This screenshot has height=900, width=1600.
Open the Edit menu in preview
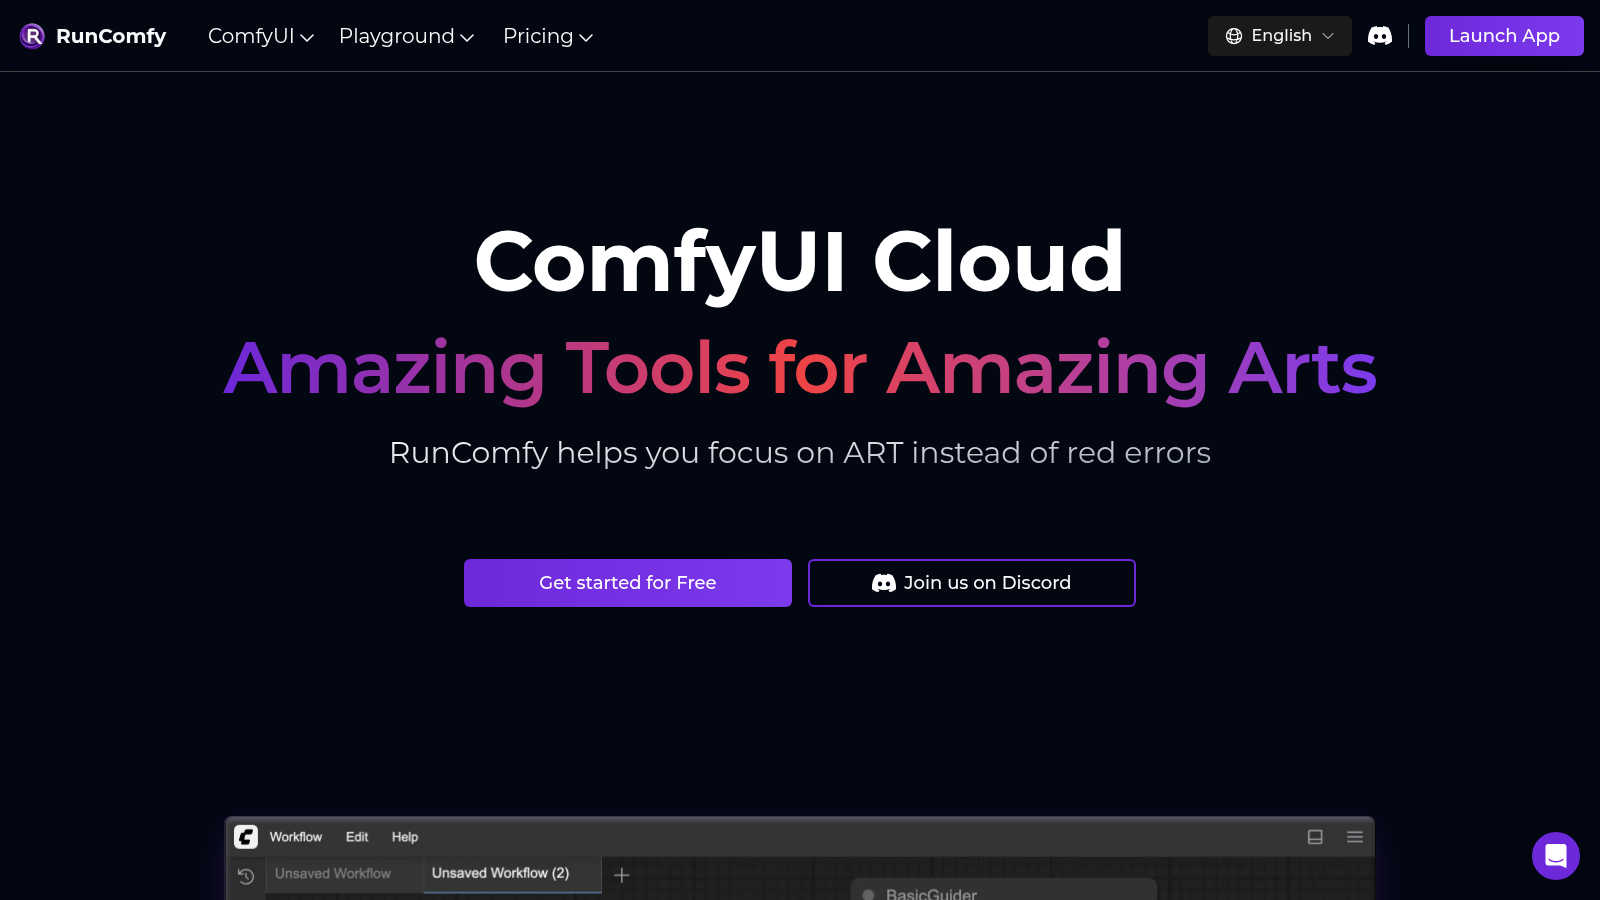pos(357,837)
